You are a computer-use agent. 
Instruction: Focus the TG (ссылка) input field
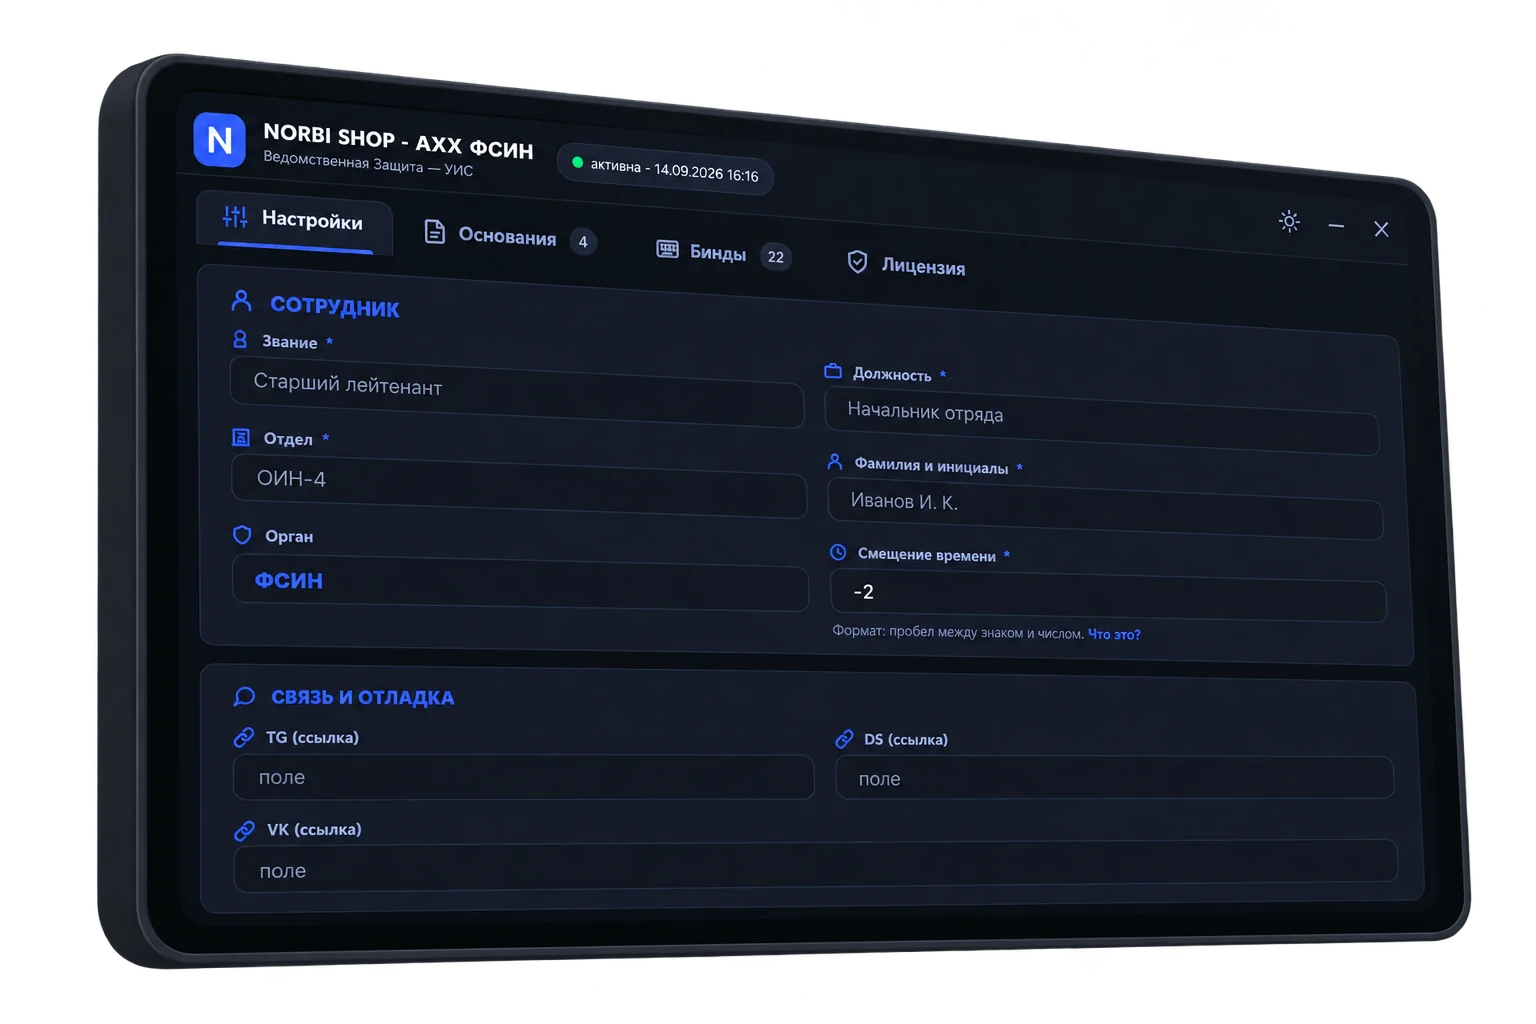[523, 777]
